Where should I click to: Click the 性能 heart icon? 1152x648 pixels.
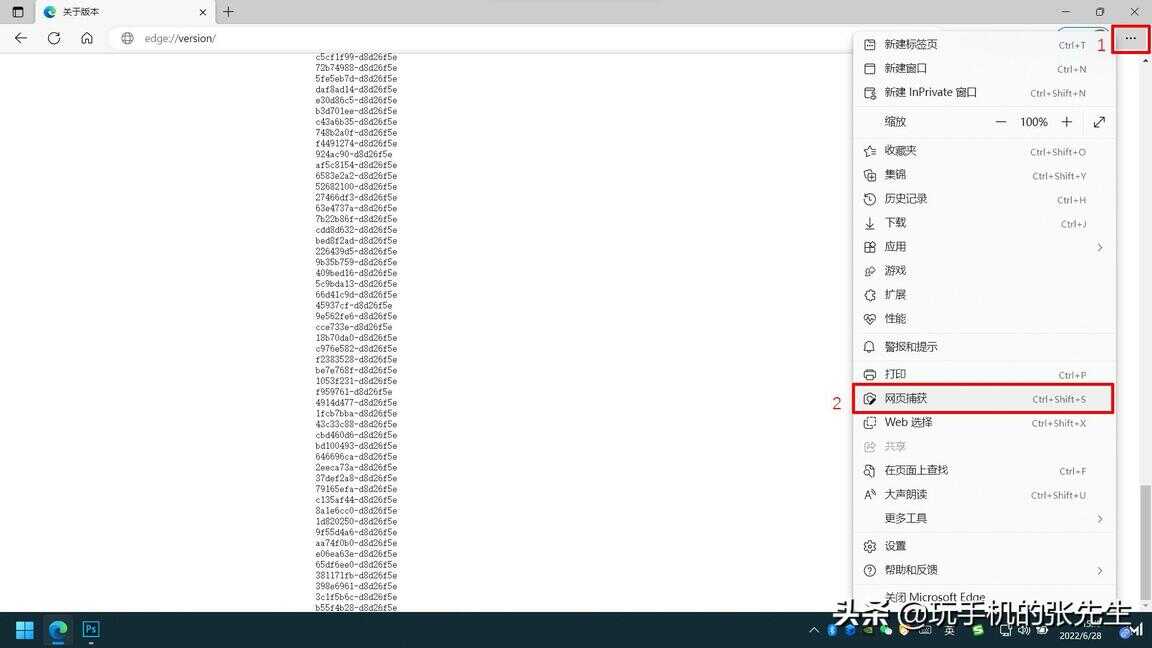click(870, 319)
